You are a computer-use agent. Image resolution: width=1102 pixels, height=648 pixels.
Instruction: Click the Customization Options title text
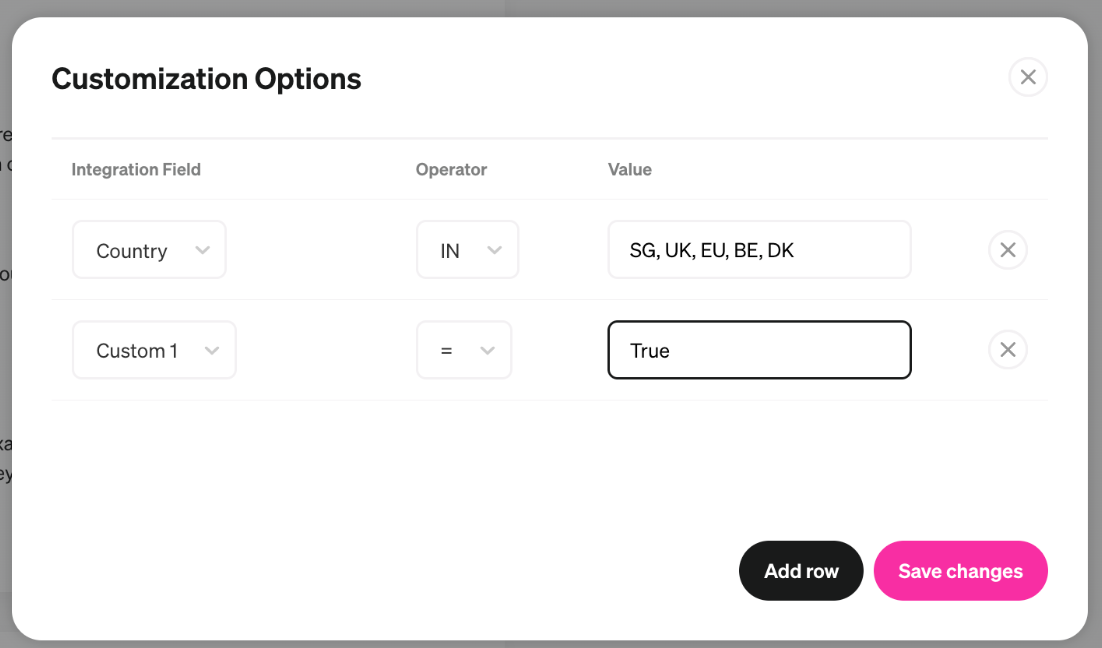[x=206, y=79]
